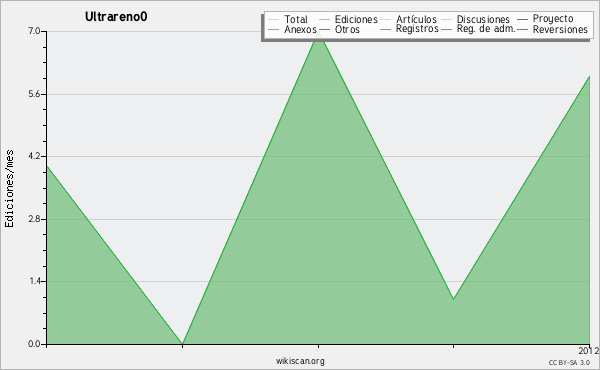Screen dimensions: 600x370
Task: Click the 4.2 y-axis value
Action: [34, 156]
